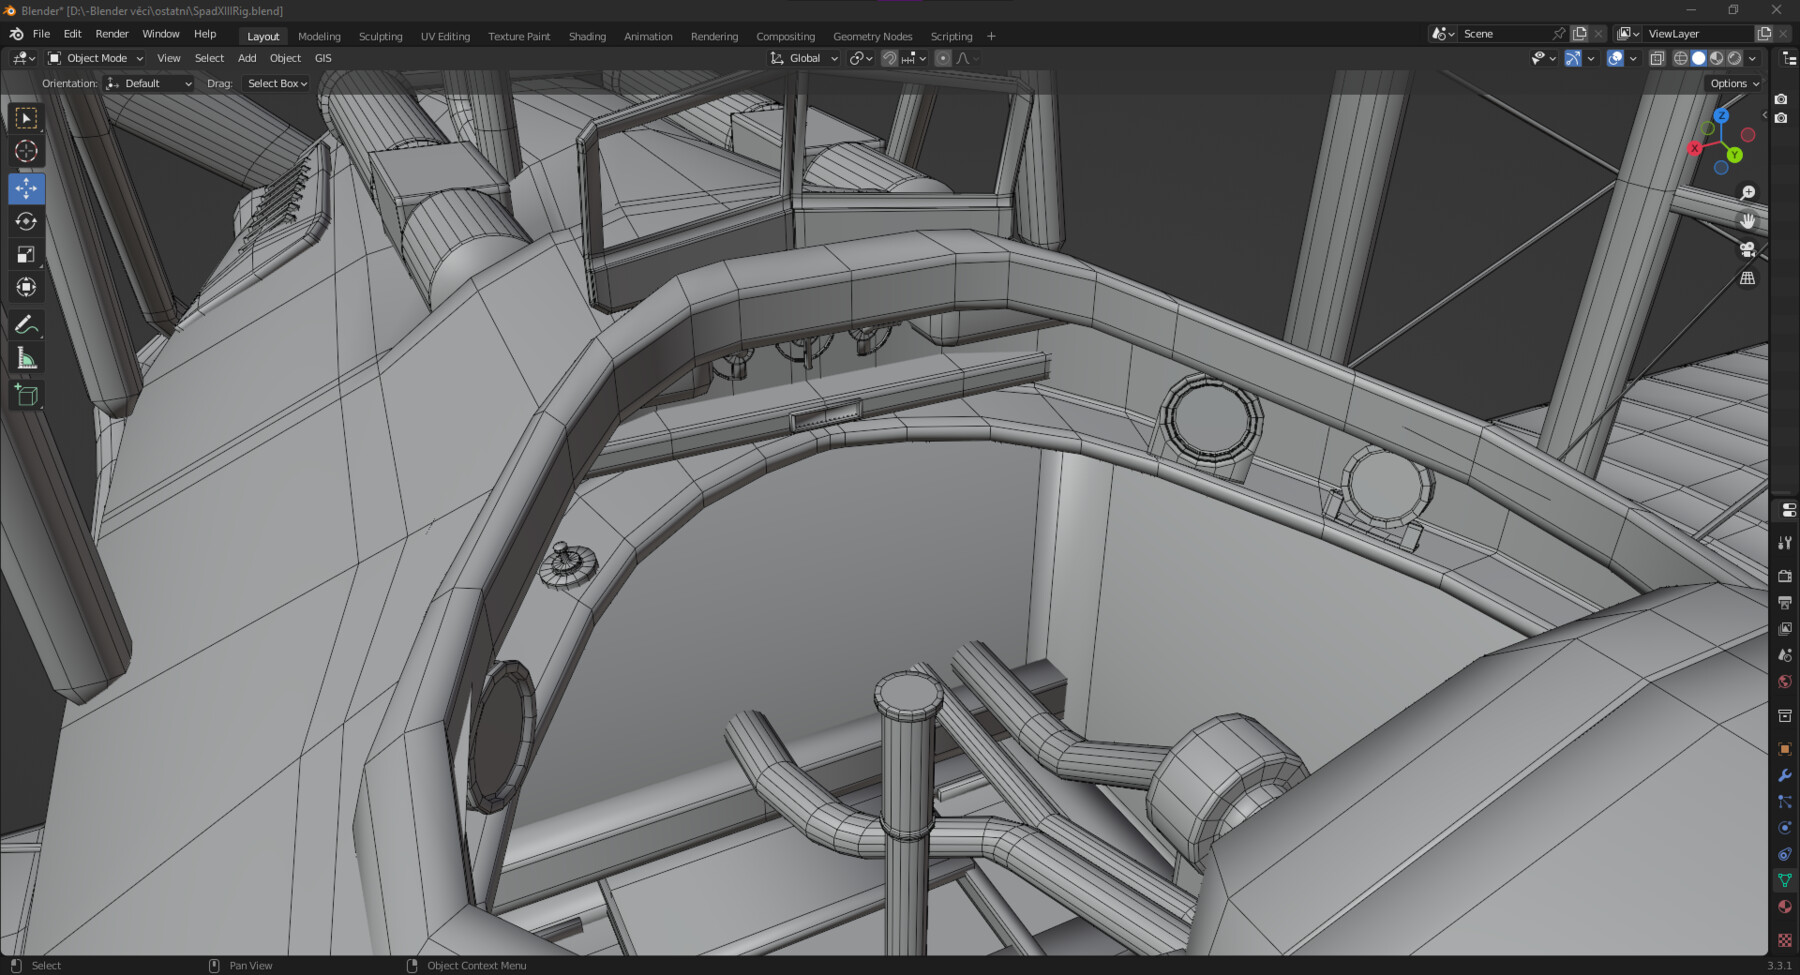This screenshot has width=1800, height=975.
Task: Select the Measure tool
Action: pyautogui.click(x=26, y=359)
